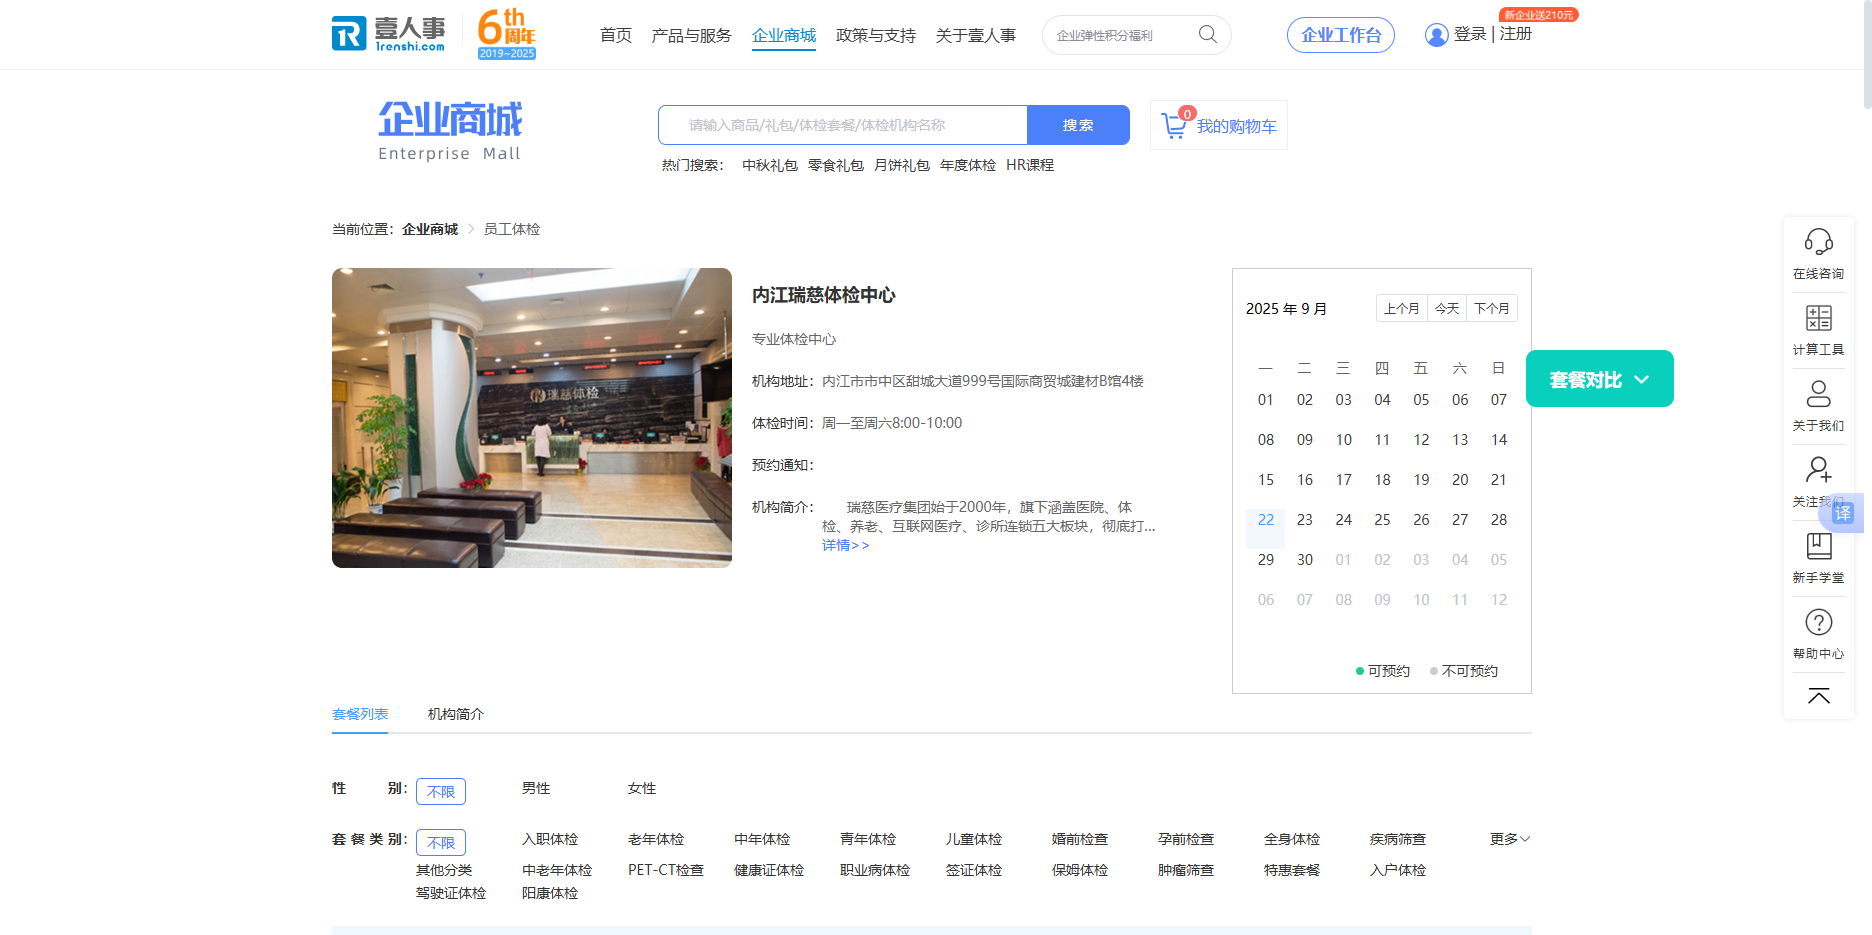
Task: Click the 6th anniversary badge
Action: (507, 34)
